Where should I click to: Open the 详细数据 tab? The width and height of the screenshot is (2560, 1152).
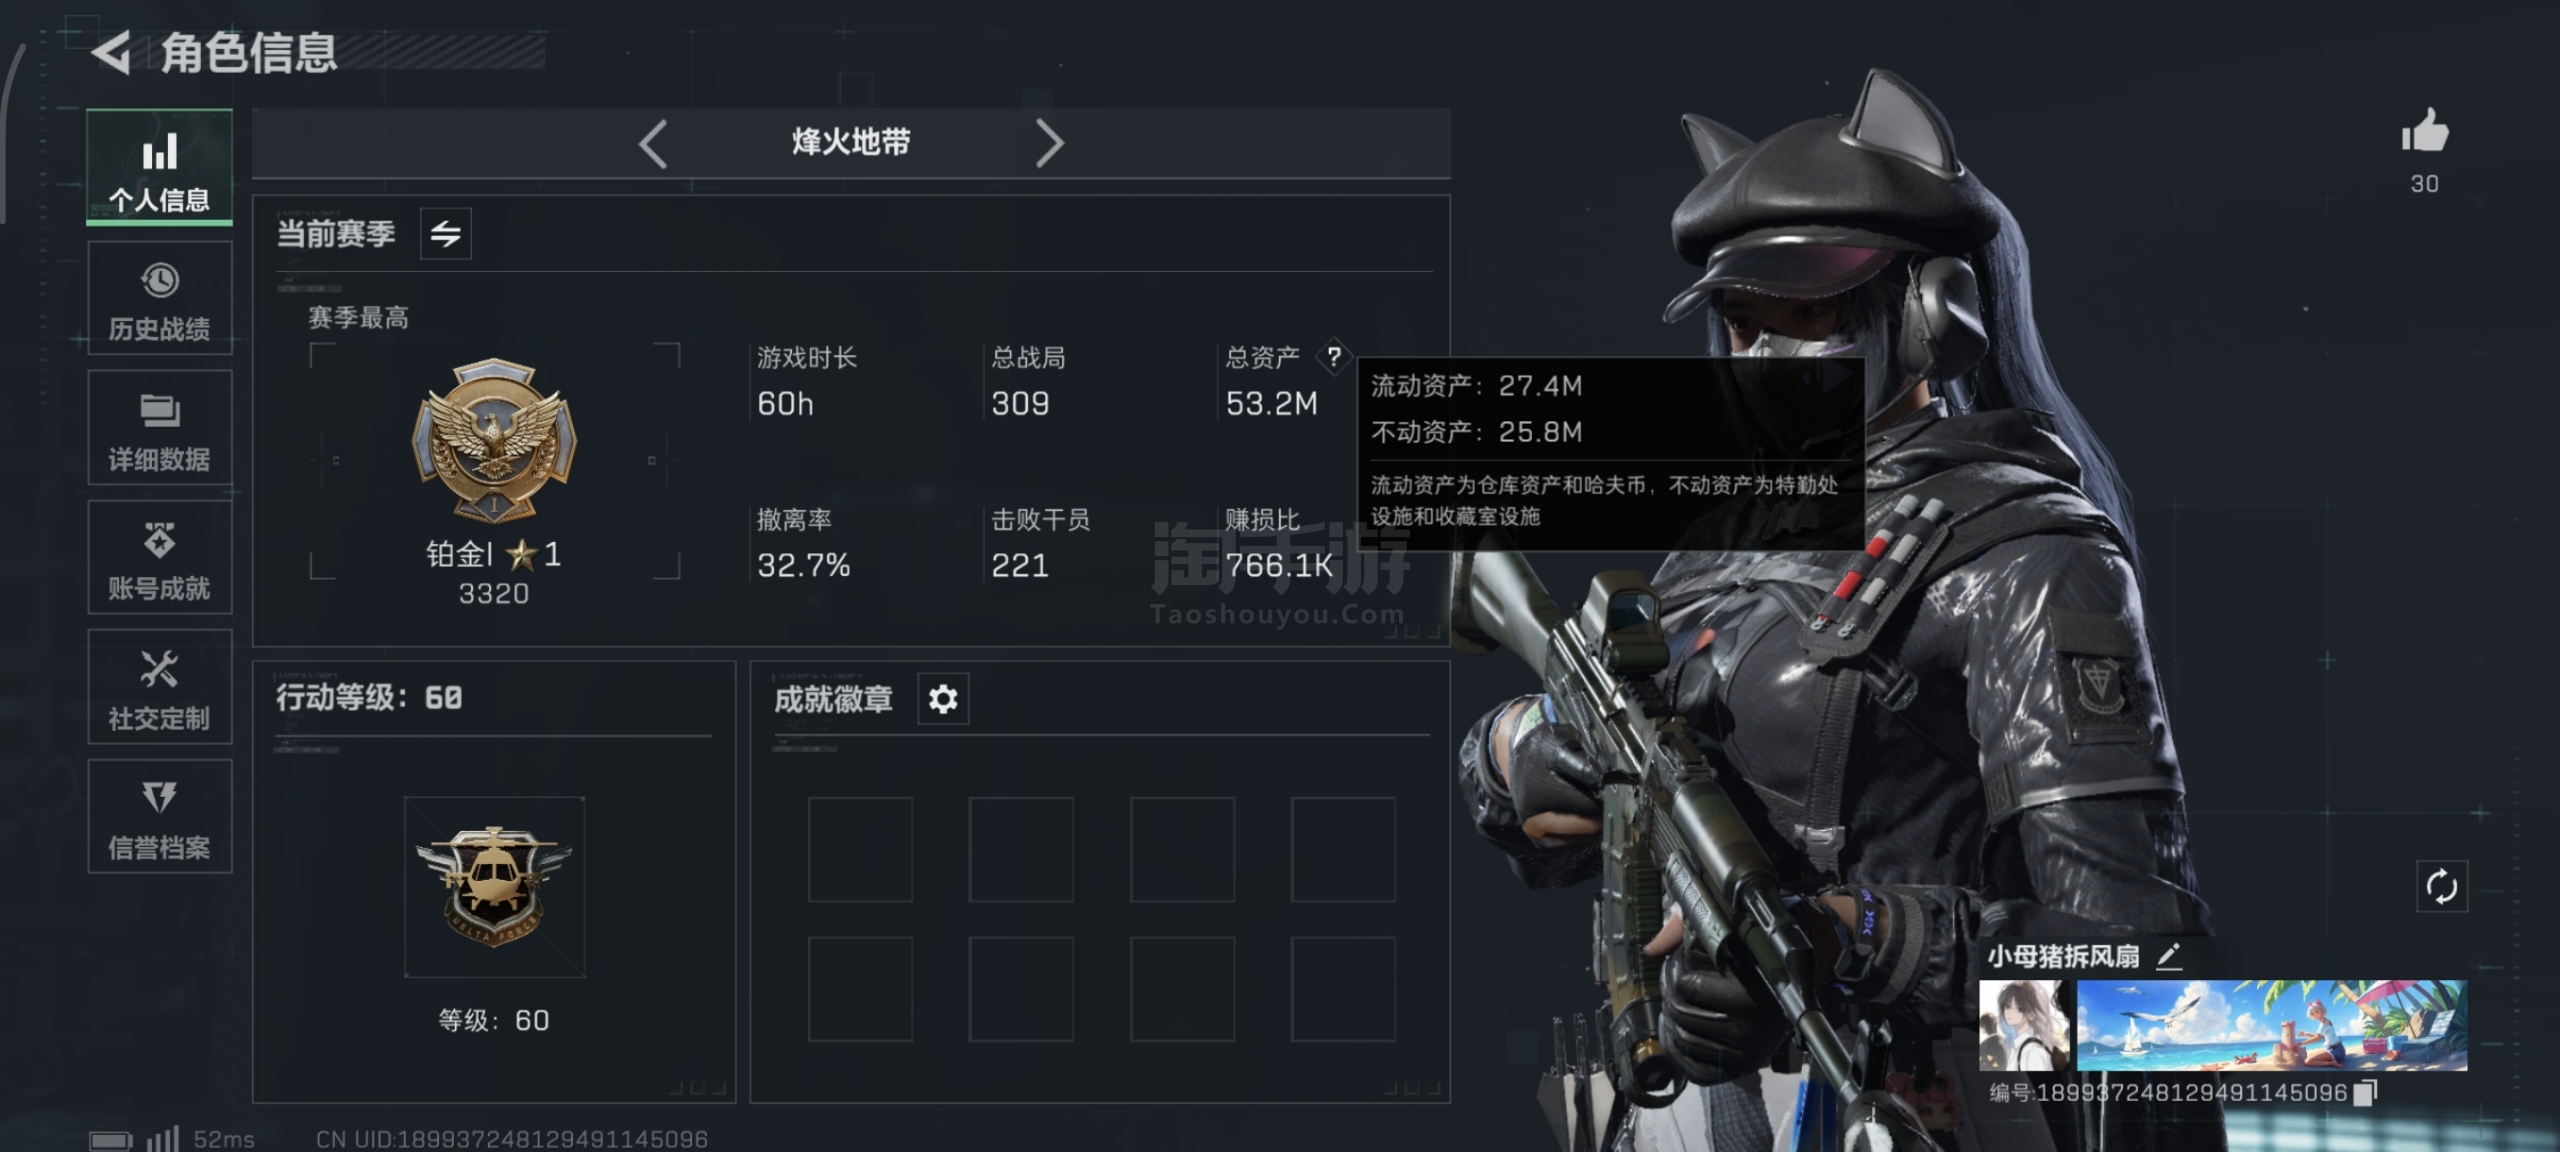[x=160, y=428]
